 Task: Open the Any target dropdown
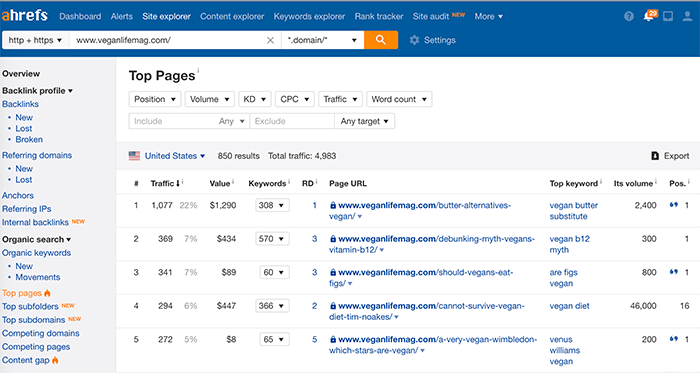coord(364,121)
